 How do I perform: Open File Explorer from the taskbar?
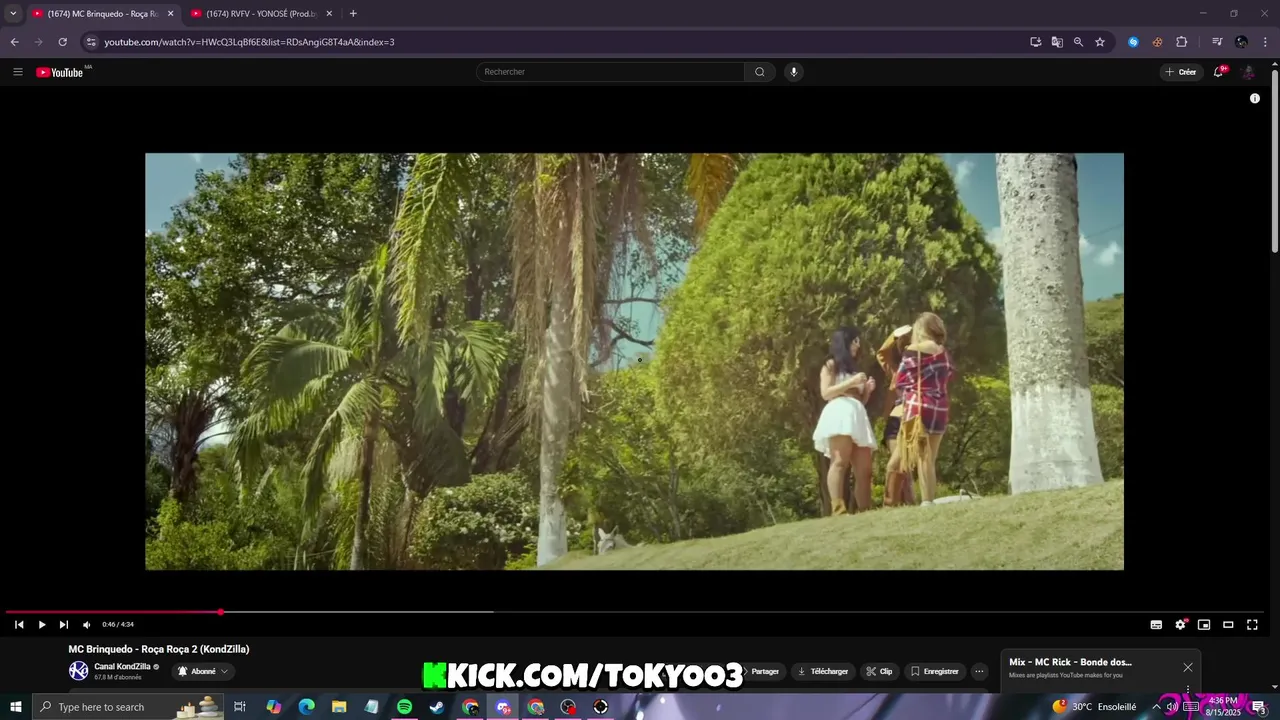(339, 707)
